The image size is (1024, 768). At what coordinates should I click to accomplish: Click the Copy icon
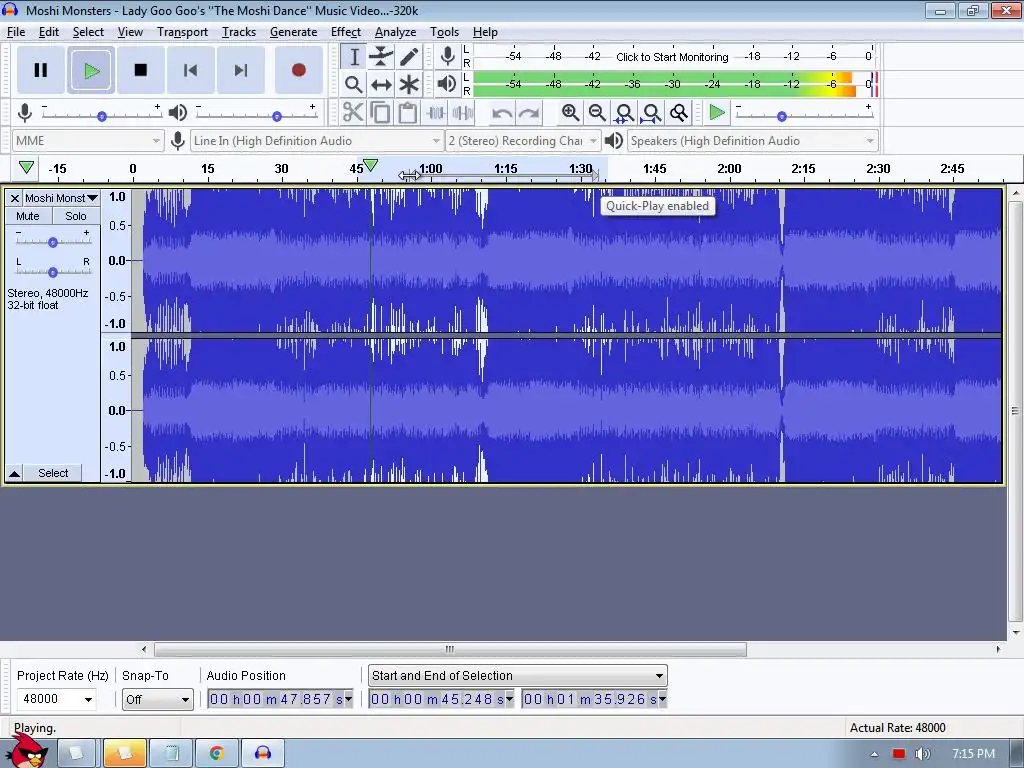point(380,113)
